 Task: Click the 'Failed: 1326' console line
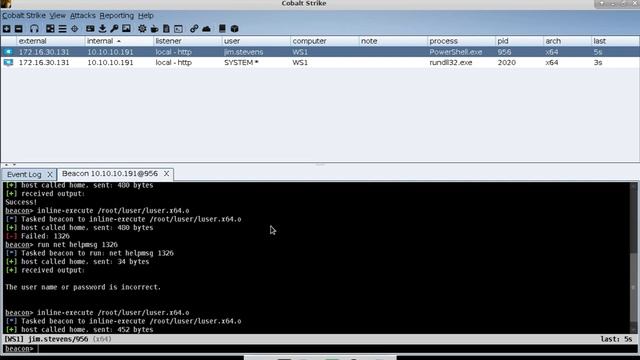pos(38,236)
